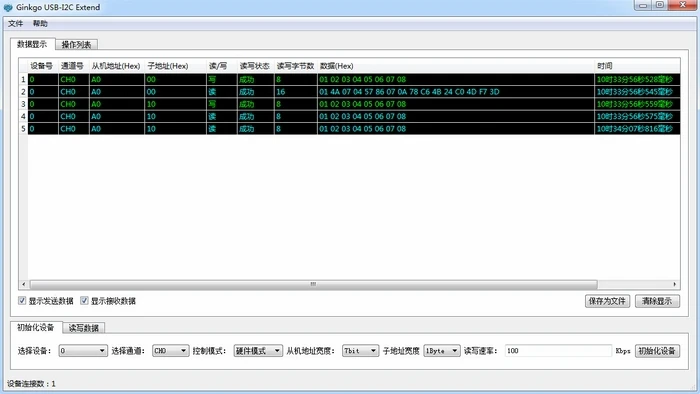Image resolution: width=700 pixels, height=394 pixels.
Task: Click the horizontal scrollbar right arrow
Action: [x=675, y=284]
